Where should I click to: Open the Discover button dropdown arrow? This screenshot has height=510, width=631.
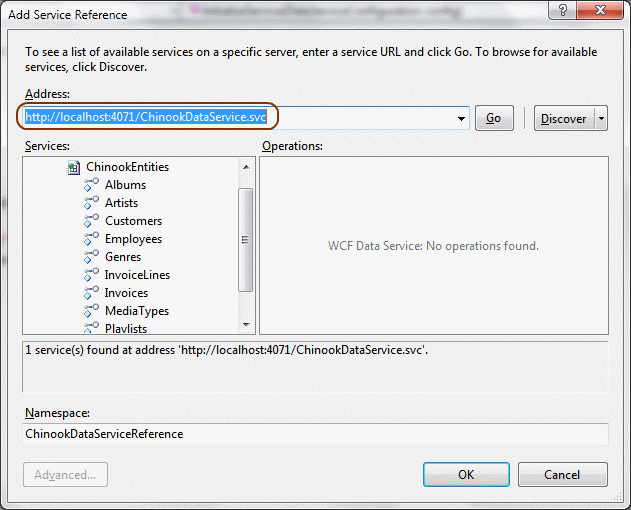(x=601, y=118)
